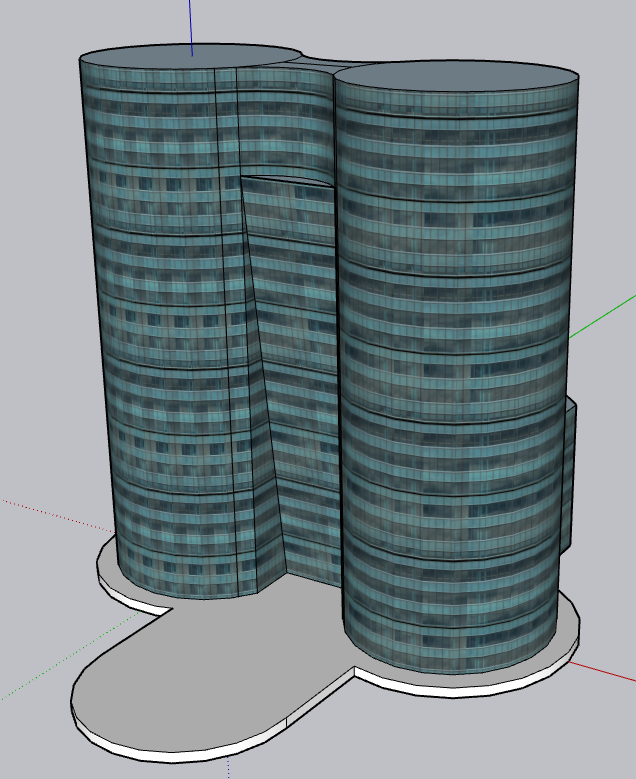Select the right tower's circular roof face
This screenshot has width=636, height=779.
[x=456, y=78]
